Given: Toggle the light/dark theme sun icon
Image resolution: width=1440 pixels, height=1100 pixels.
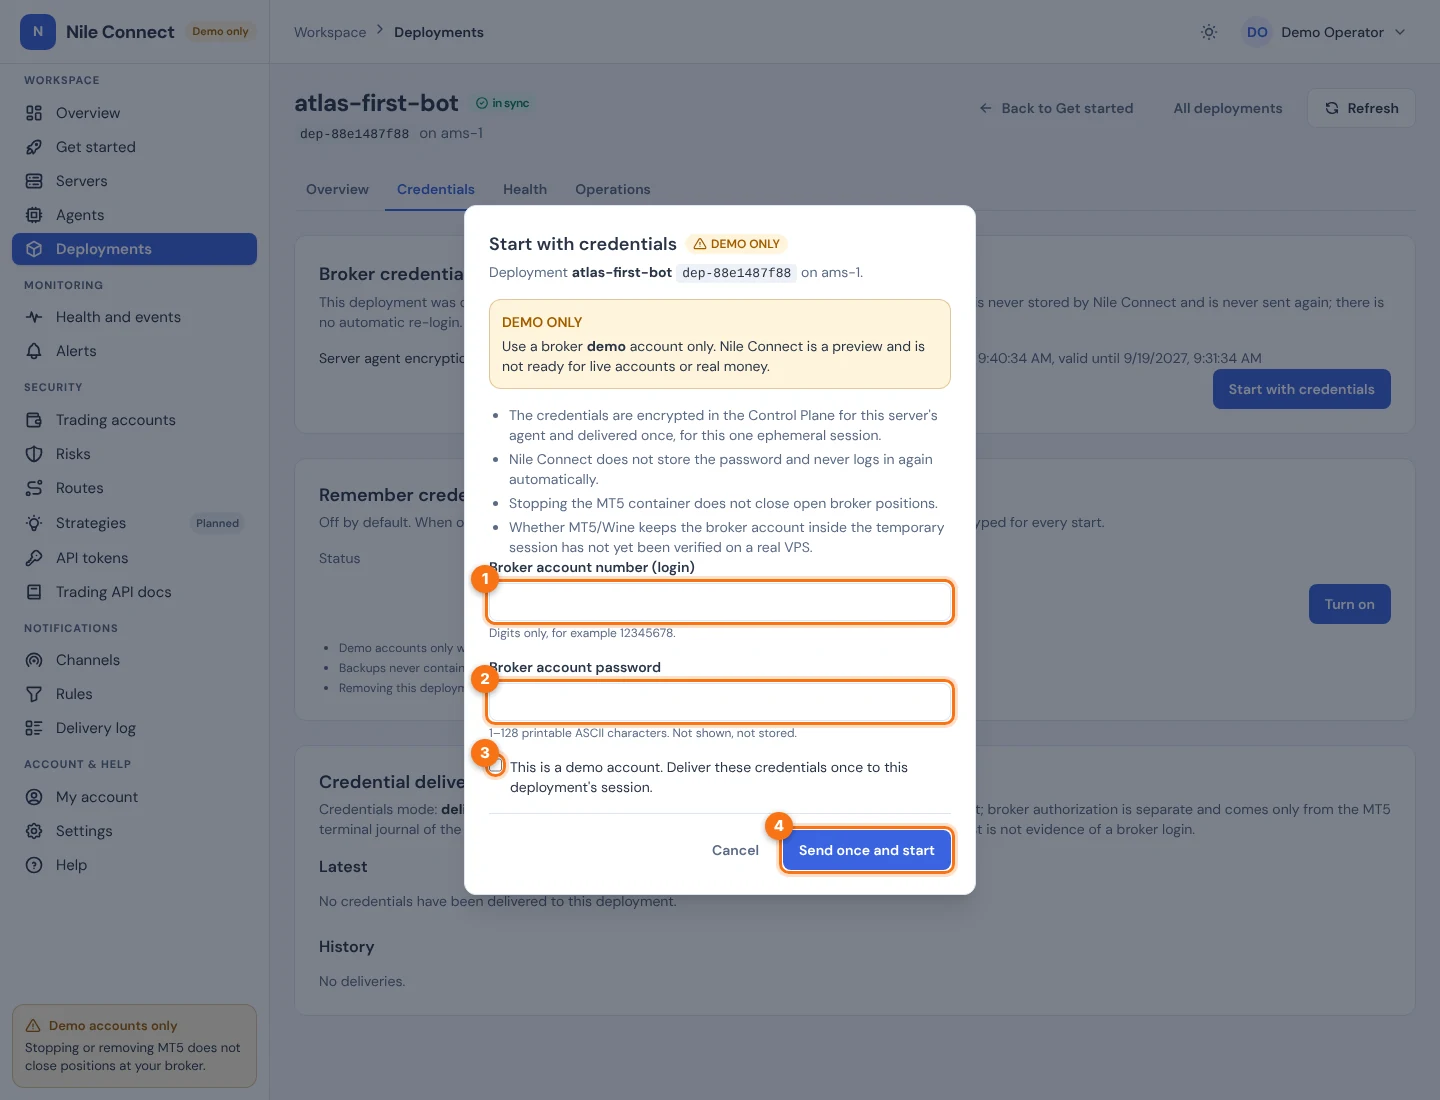Looking at the screenshot, I should pyautogui.click(x=1209, y=32).
